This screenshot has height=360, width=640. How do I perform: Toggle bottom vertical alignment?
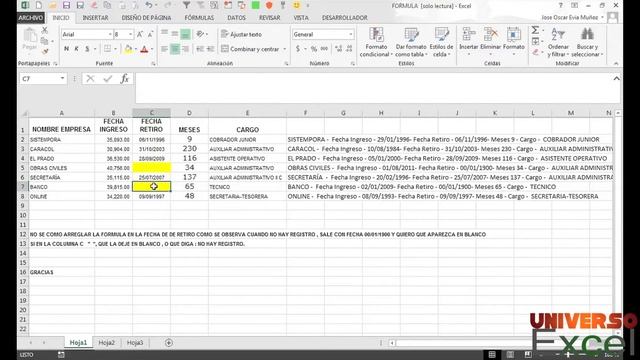coord(185,34)
